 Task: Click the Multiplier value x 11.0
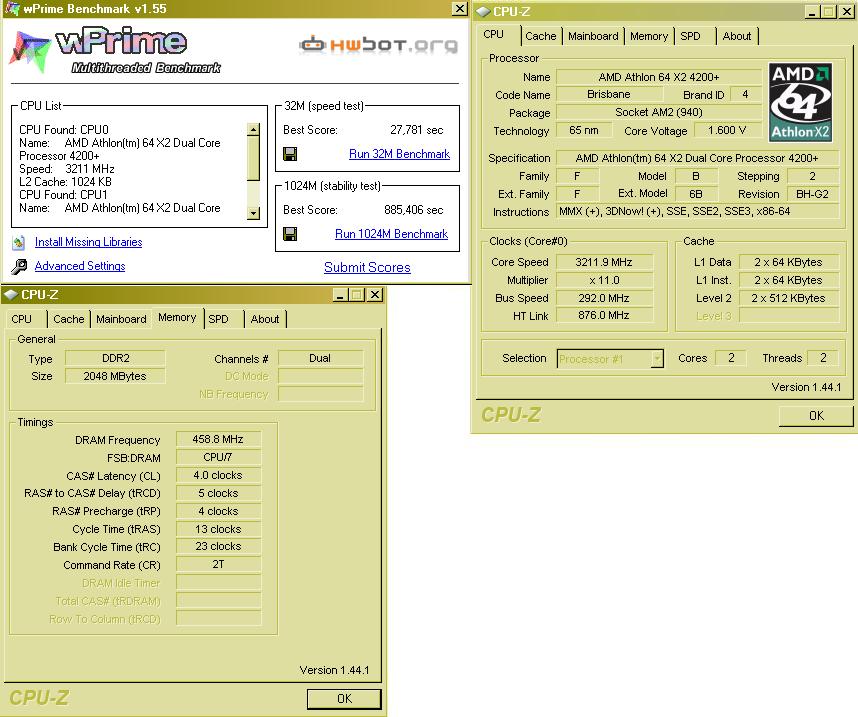click(604, 280)
